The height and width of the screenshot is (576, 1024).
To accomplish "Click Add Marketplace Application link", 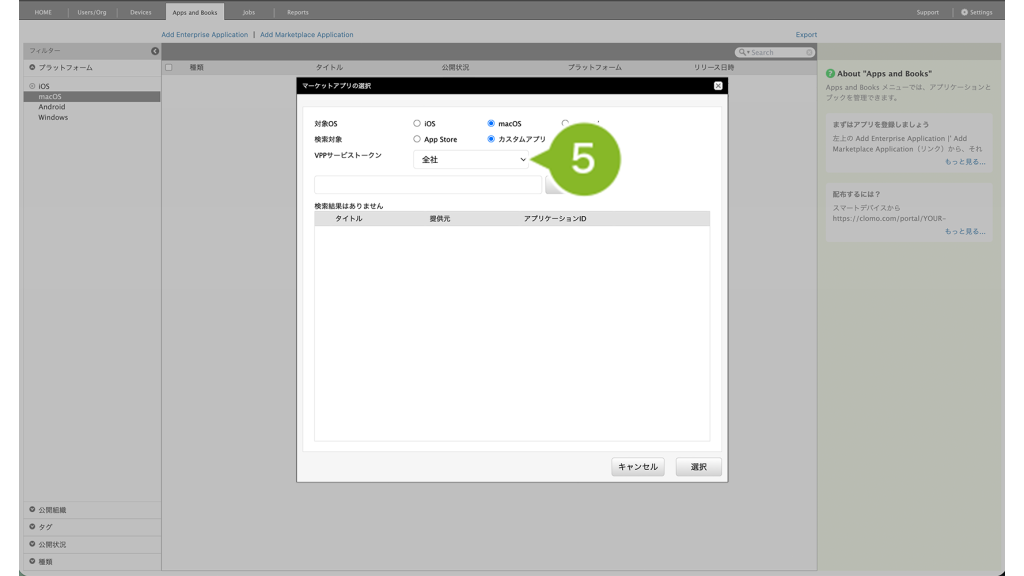I will tap(307, 35).
